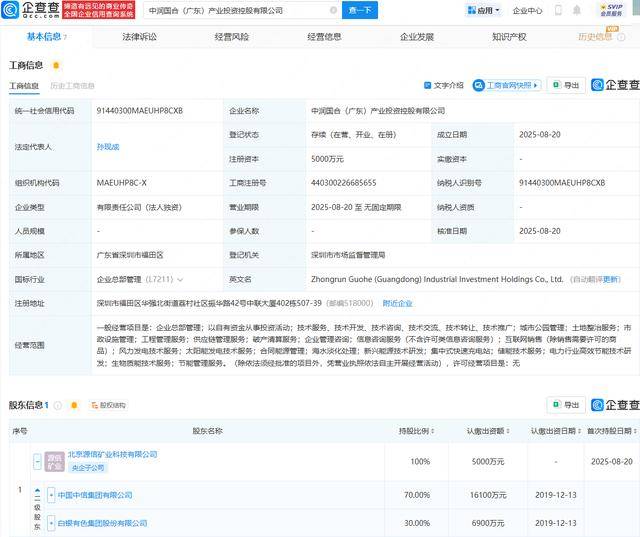Click 查一下 search button
Viewport: 640px width, 537px height.
(x=360, y=10)
